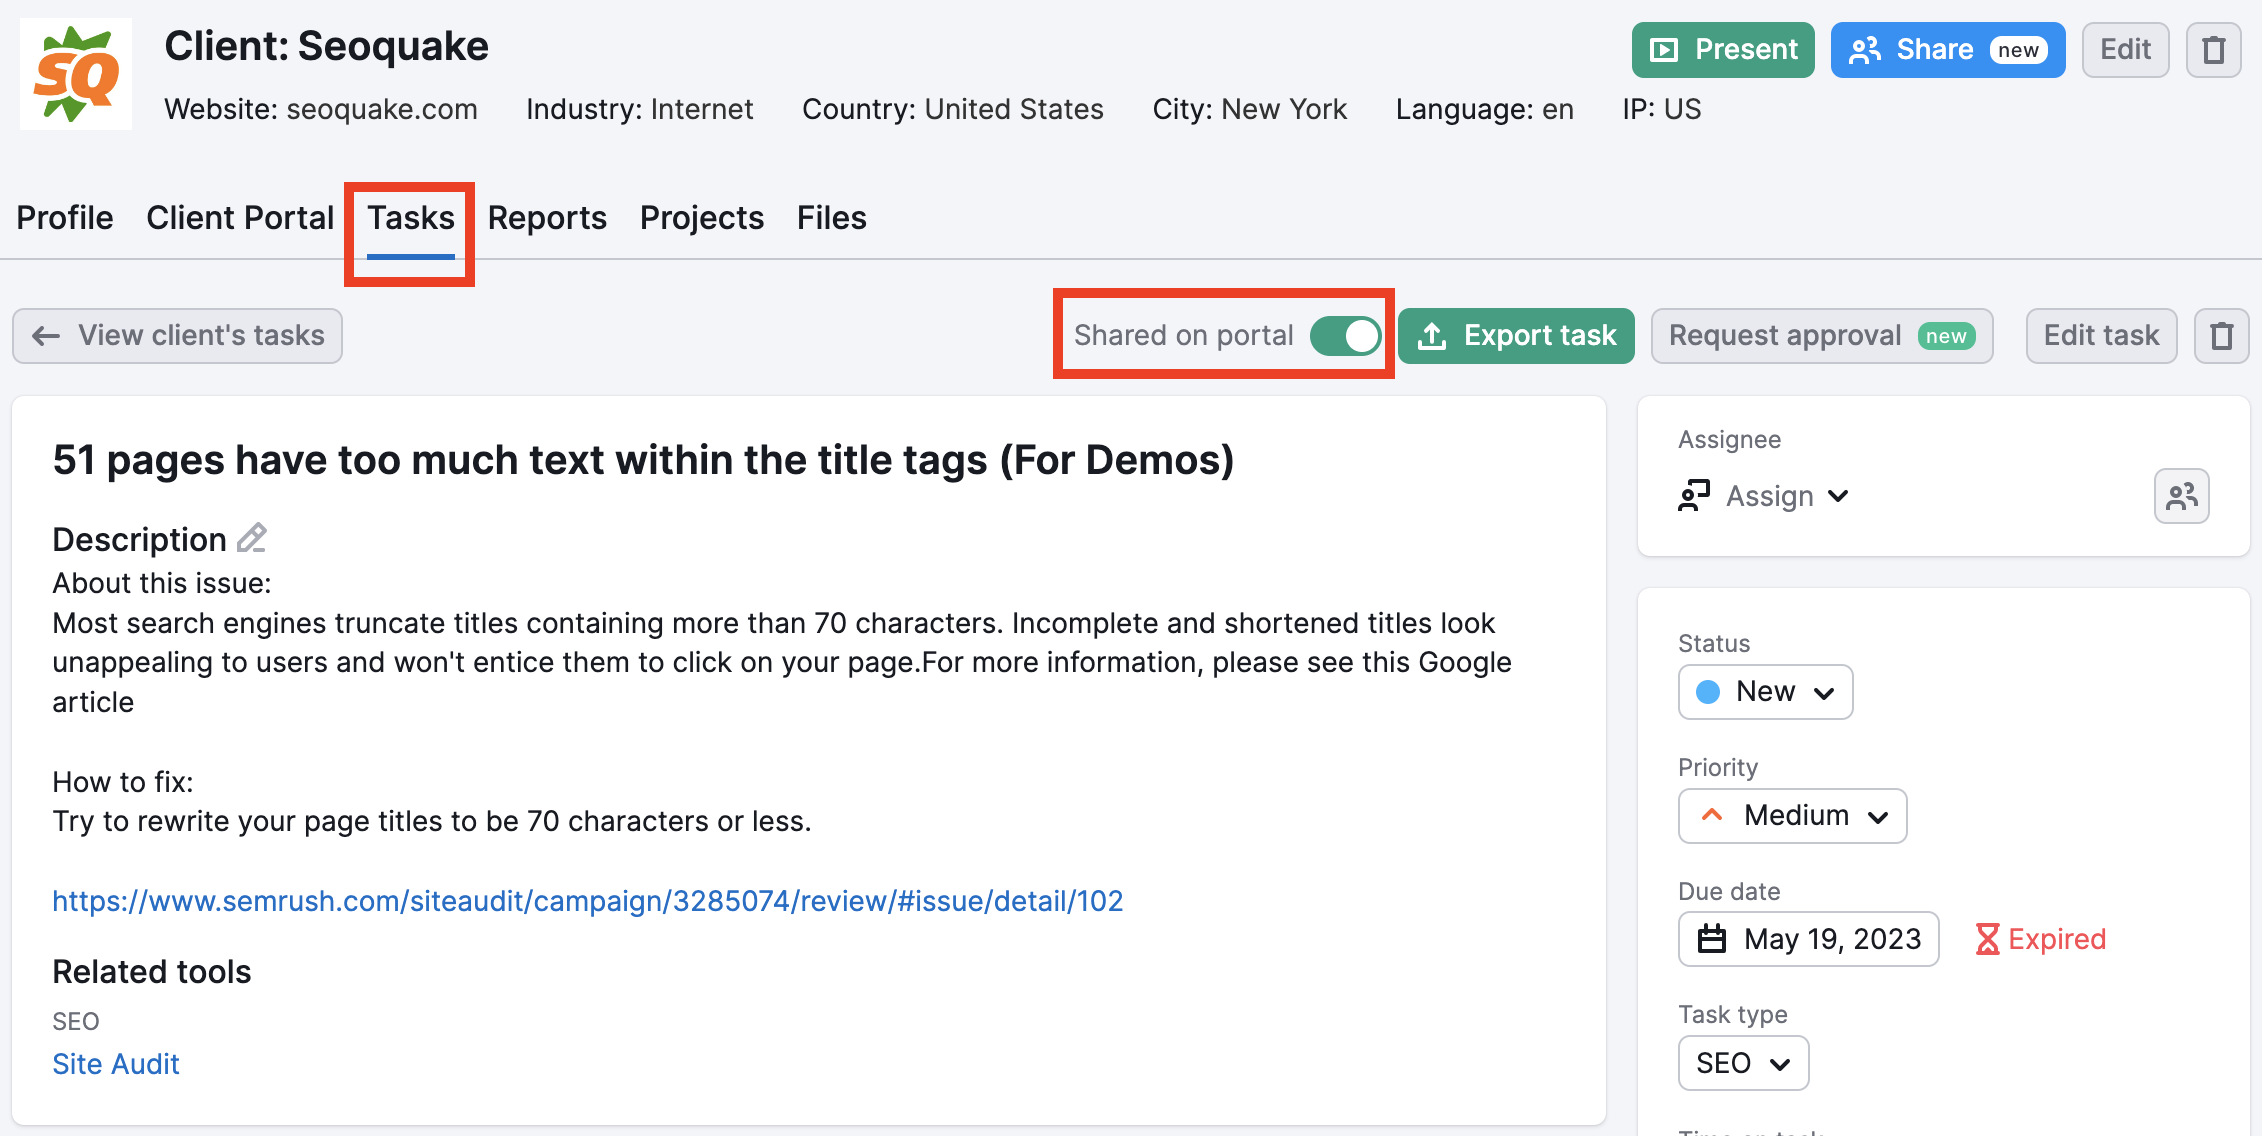Select the Tasks tab
This screenshot has height=1136, width=2262.
(x=411, y=218)
